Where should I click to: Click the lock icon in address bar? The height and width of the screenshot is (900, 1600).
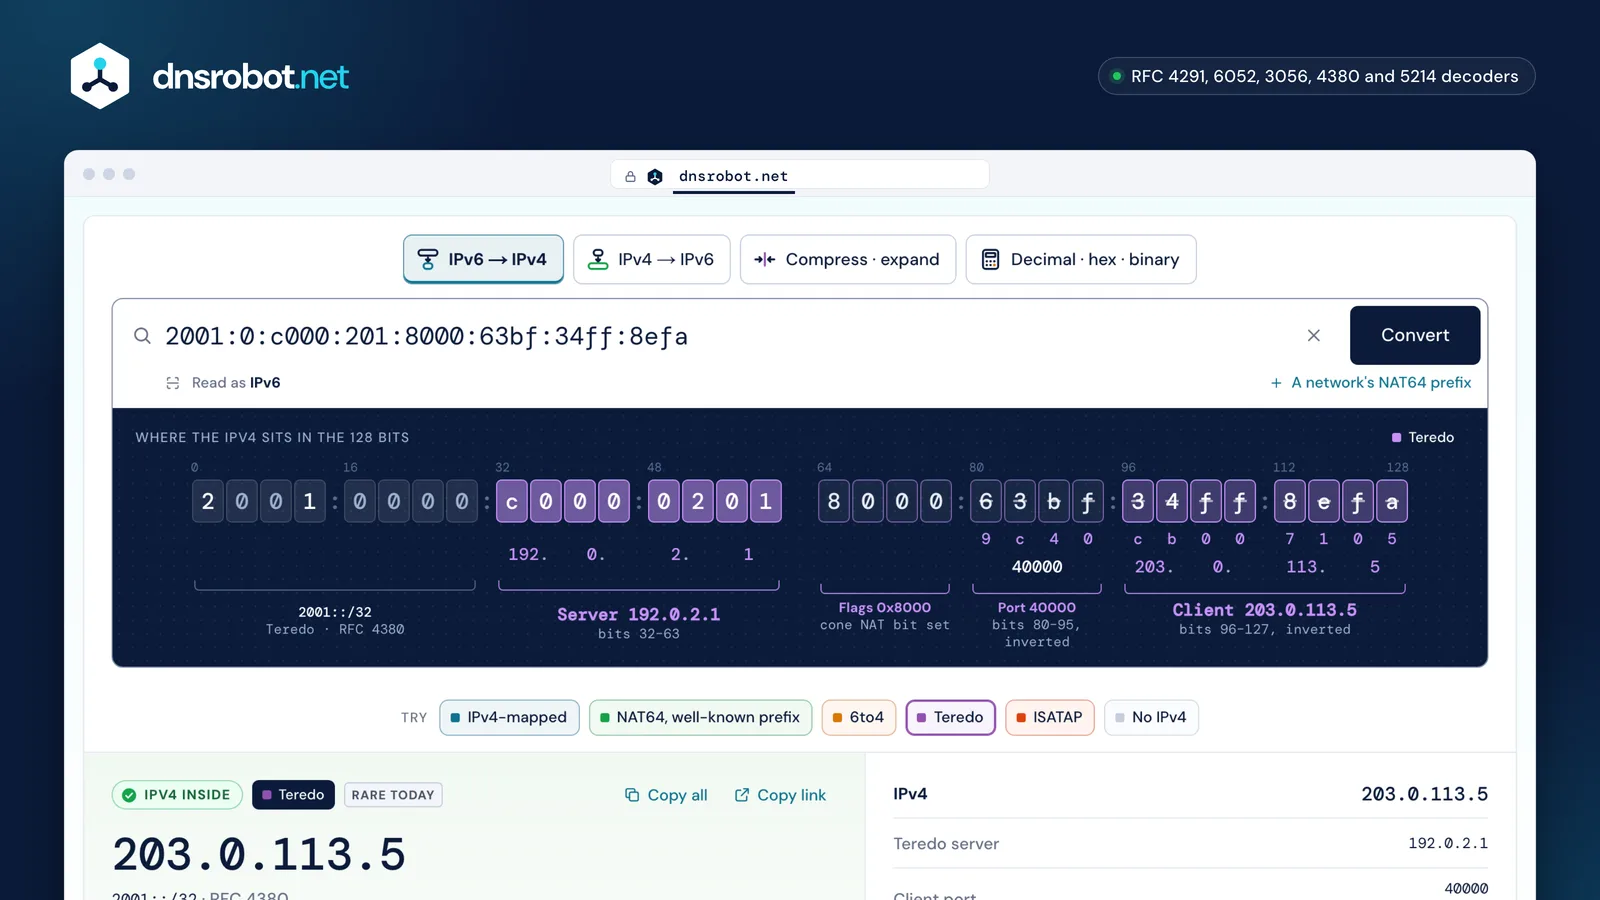pos(630,176)
